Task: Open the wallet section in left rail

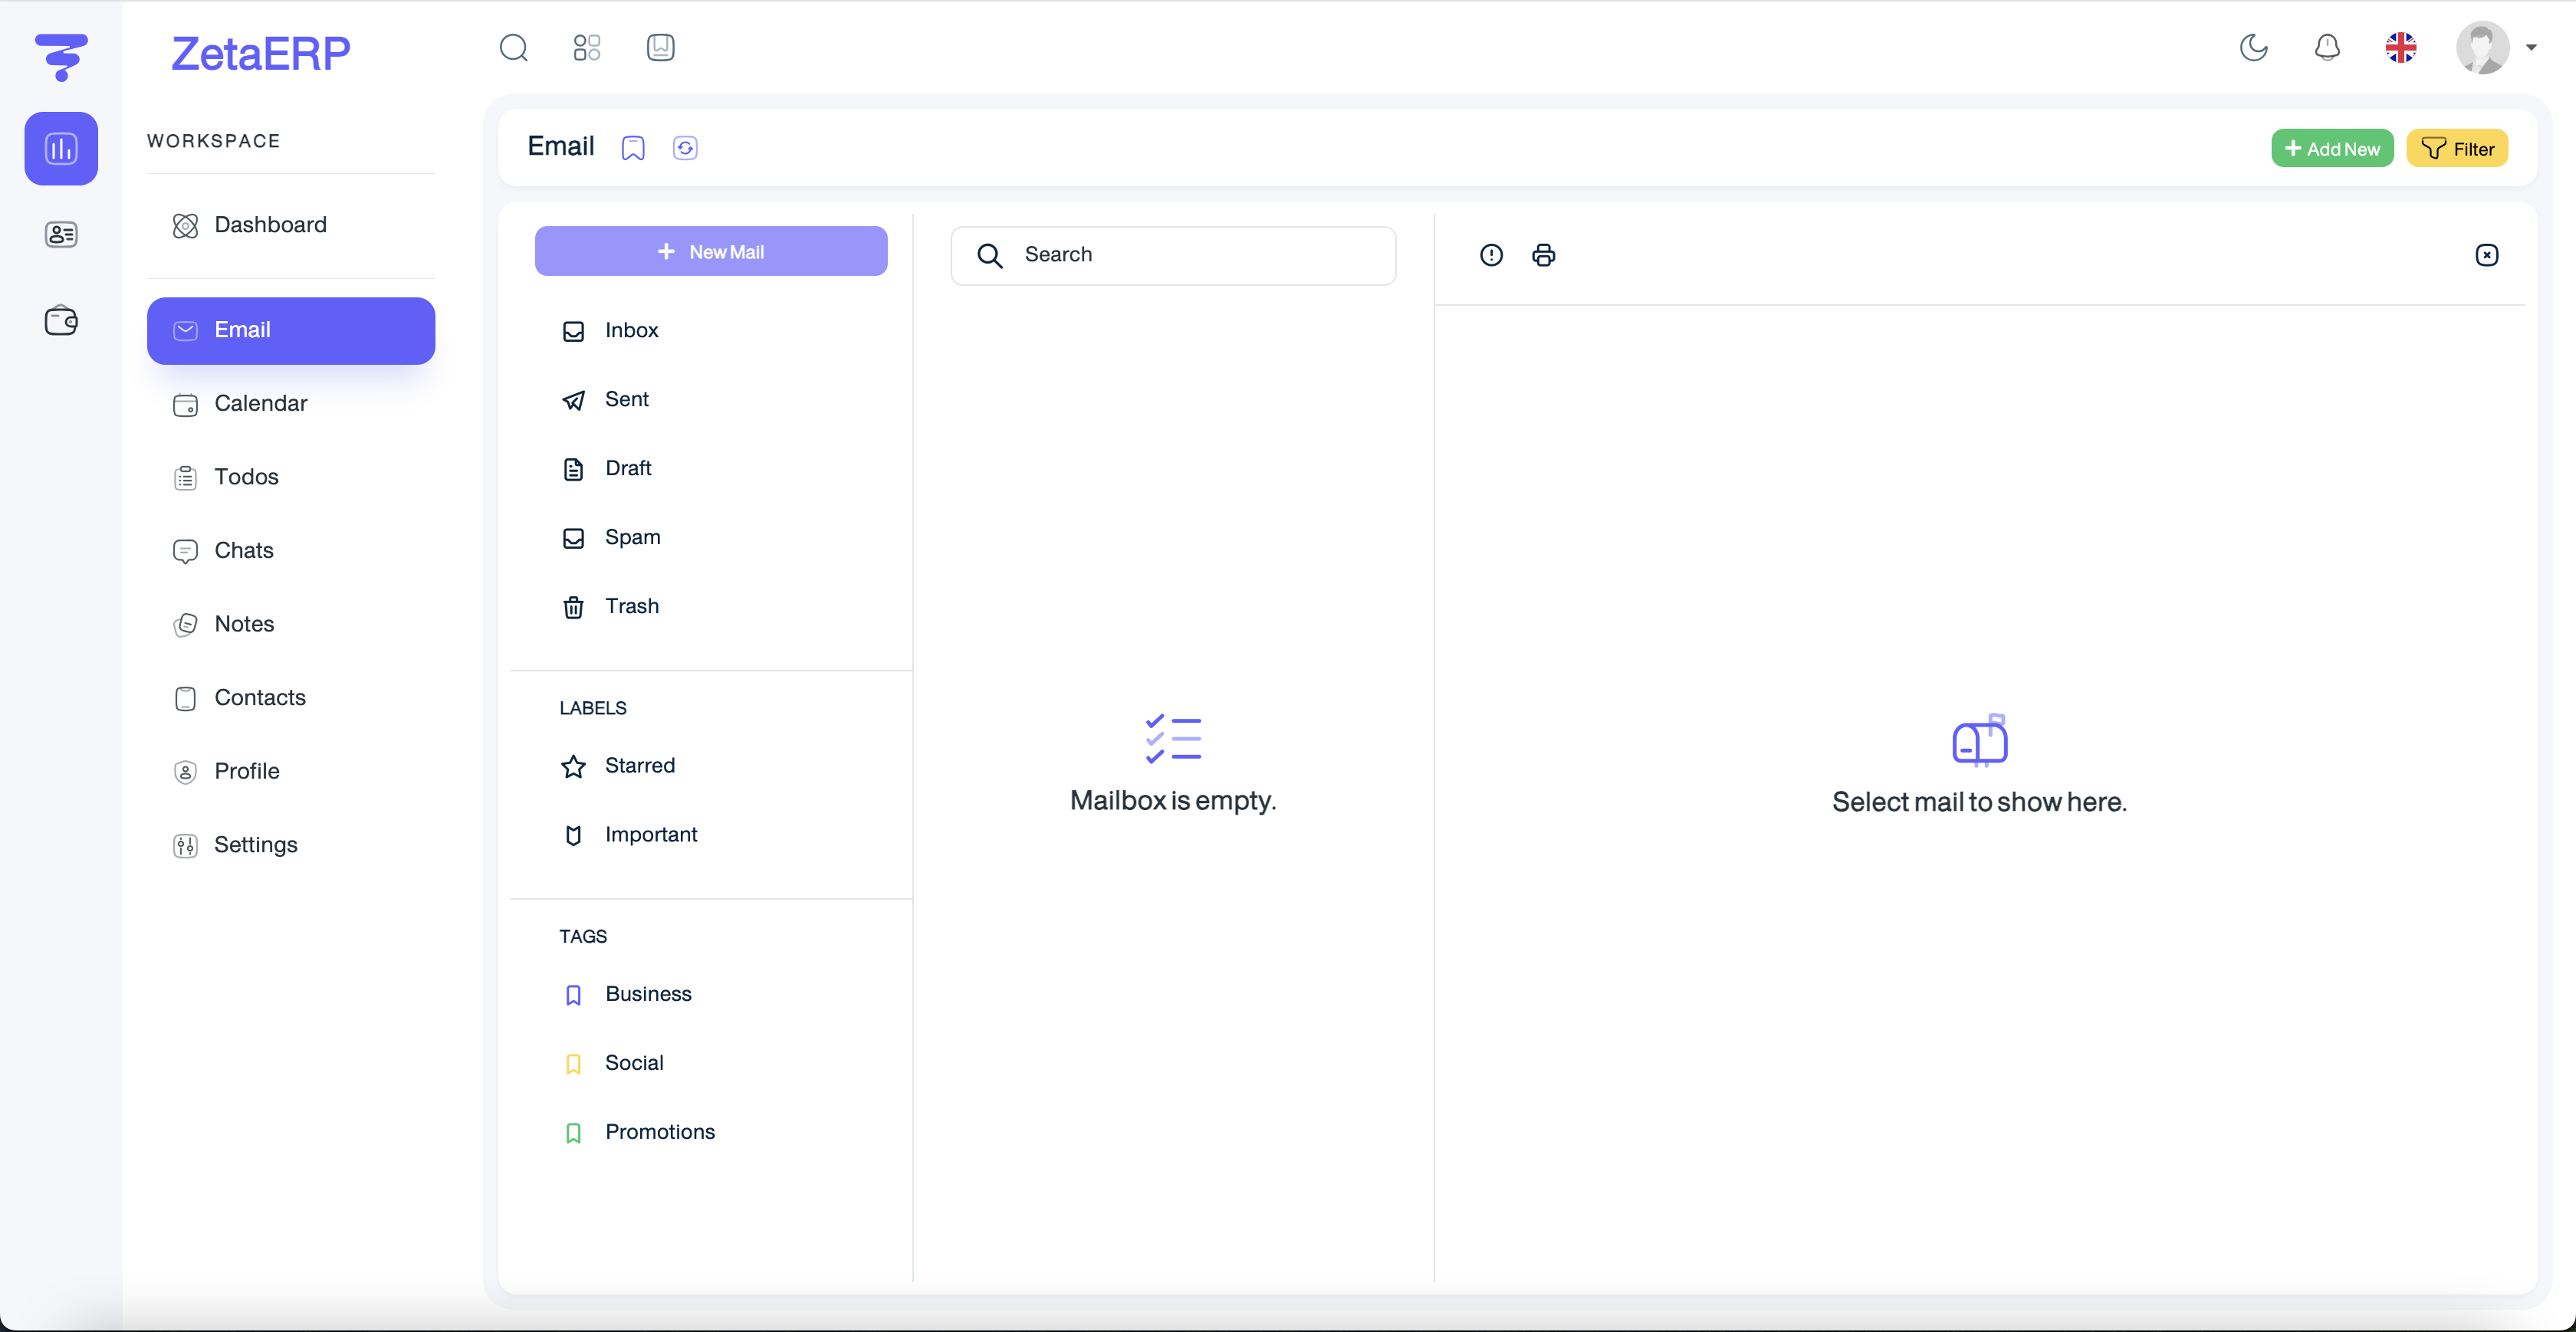Action: (x=61, y=321)
